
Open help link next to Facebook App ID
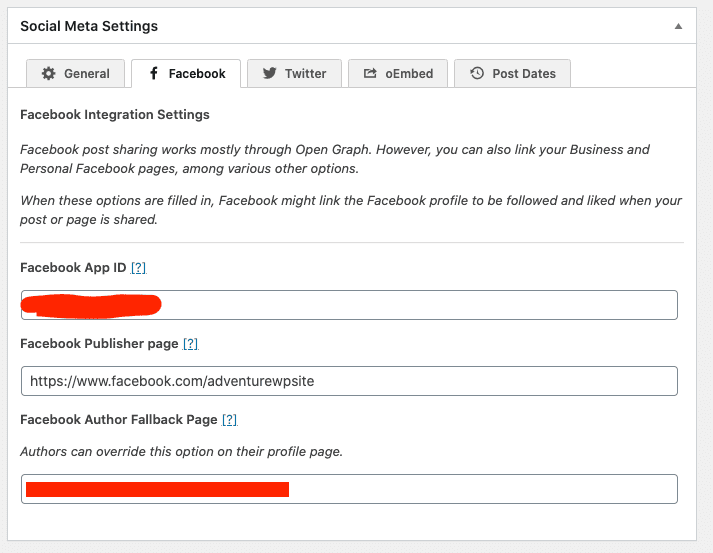(138, 267)
